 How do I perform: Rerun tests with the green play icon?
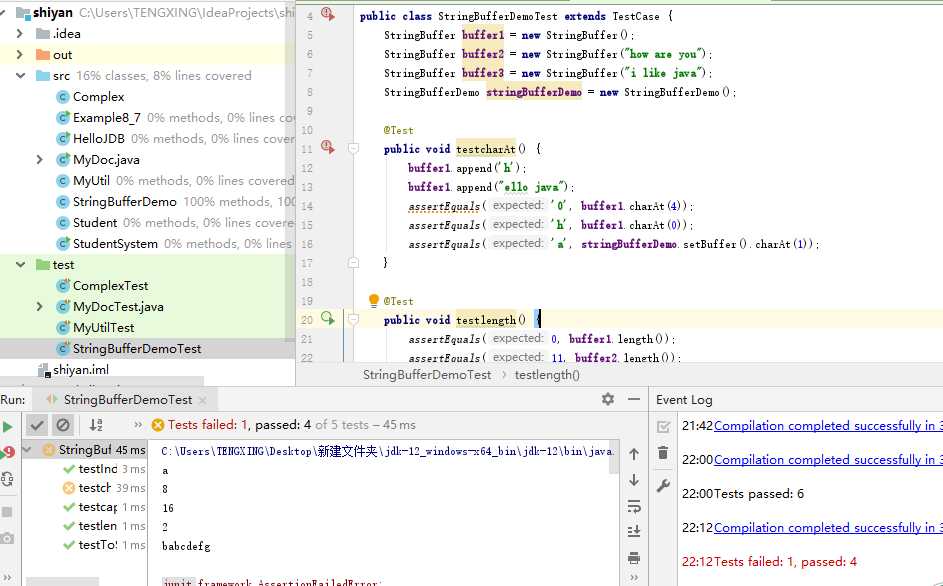pyautogui.click(x=7, y=427)
